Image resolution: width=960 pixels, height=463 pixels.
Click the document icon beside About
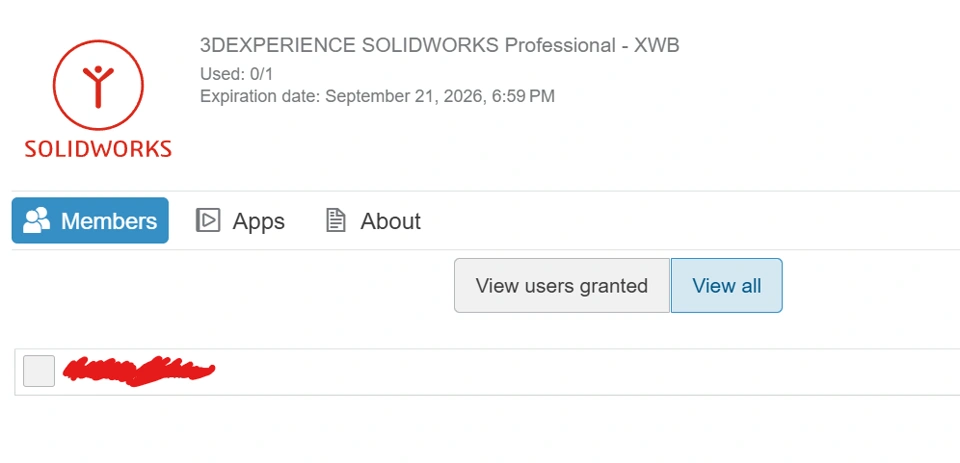tap(336, 221)
